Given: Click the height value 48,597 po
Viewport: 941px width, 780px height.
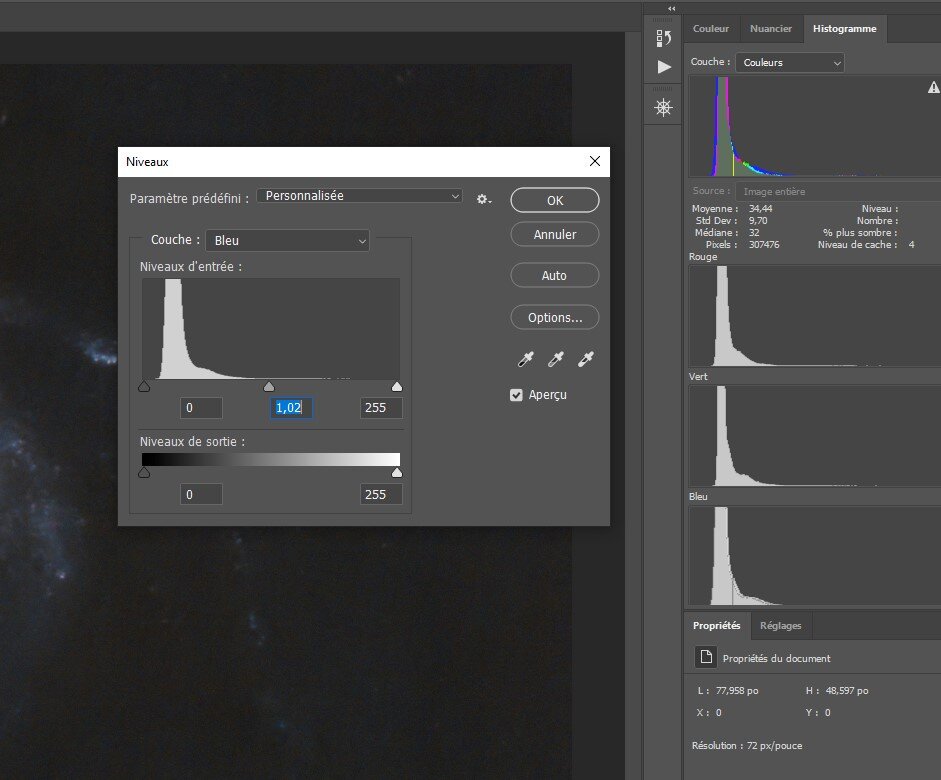Looking at the screenshot, I should [847, 691].
